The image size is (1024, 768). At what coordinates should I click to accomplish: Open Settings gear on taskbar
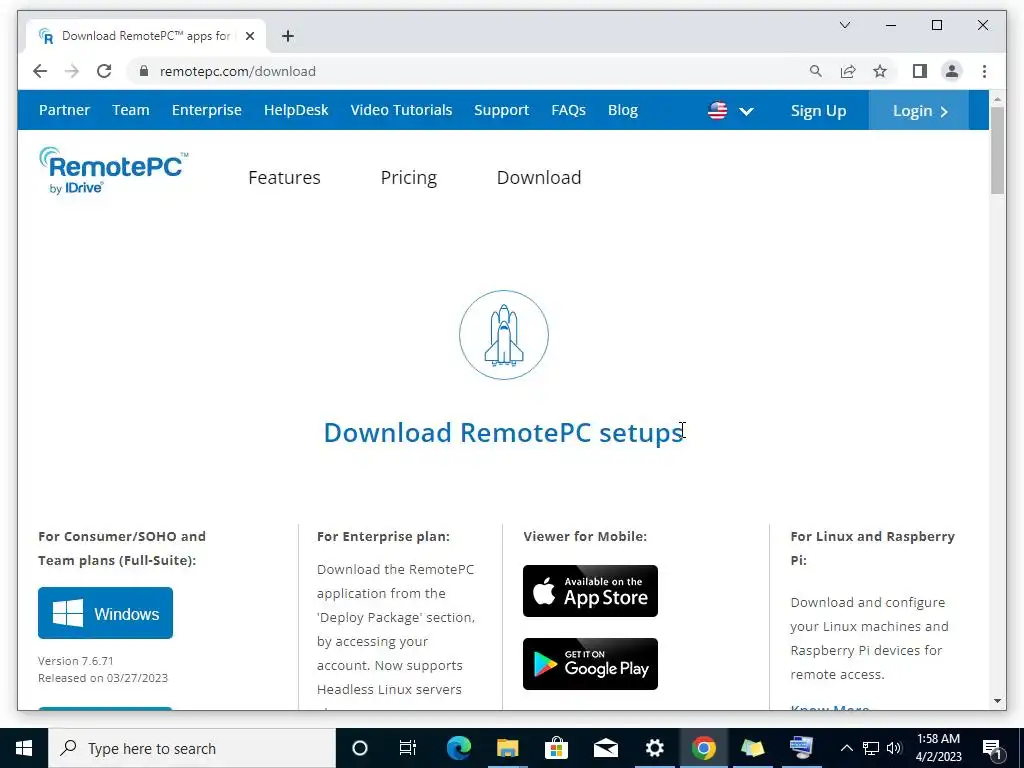[x=654, y=748]
